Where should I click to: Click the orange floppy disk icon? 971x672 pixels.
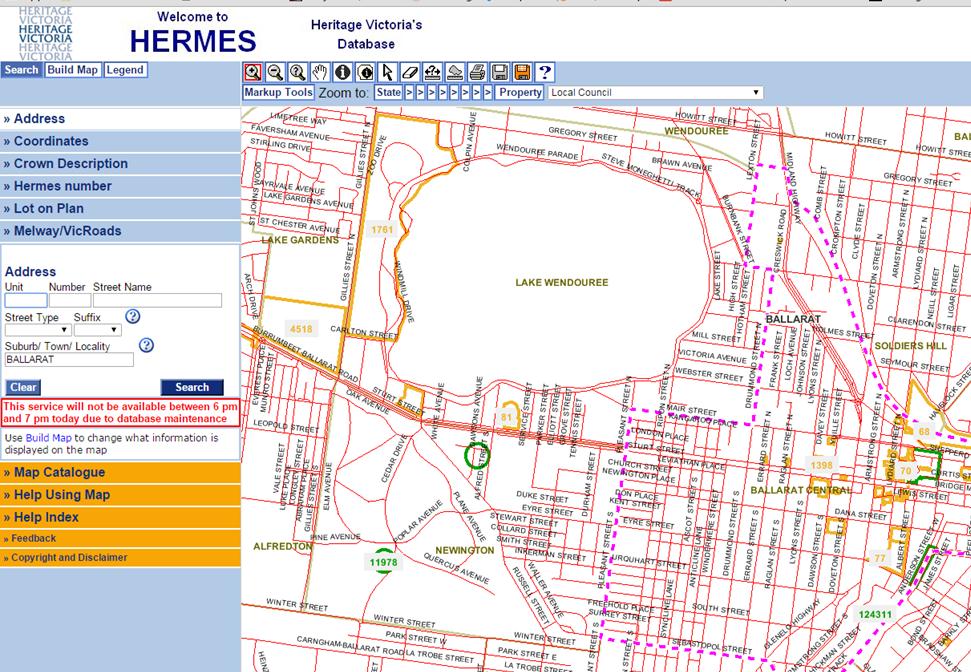[x=522, y=72]
